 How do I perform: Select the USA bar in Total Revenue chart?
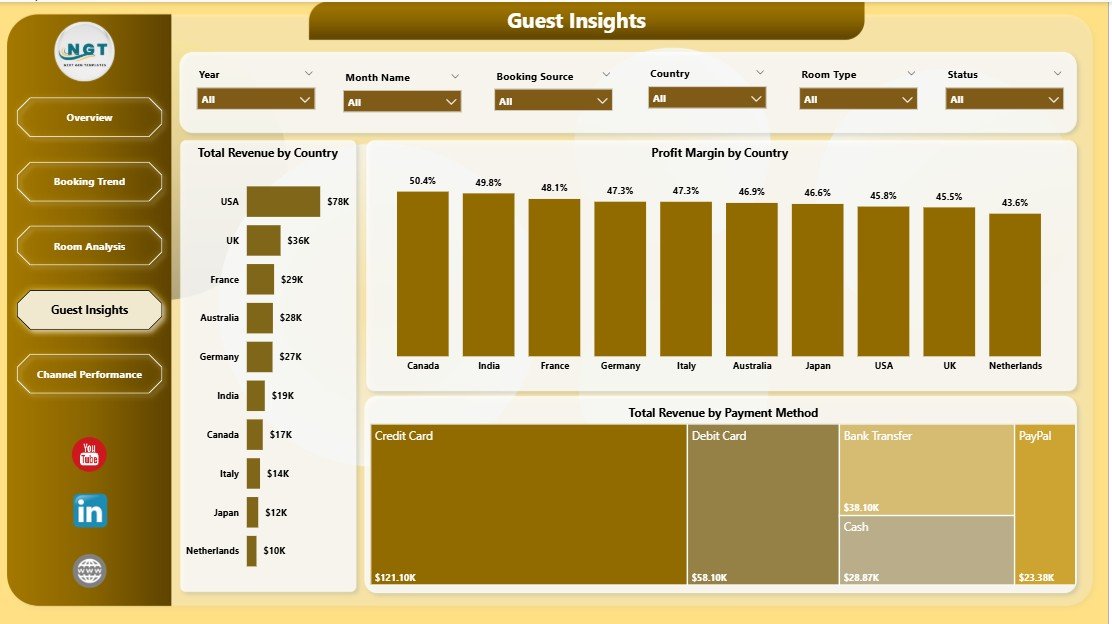click(285, 201)
